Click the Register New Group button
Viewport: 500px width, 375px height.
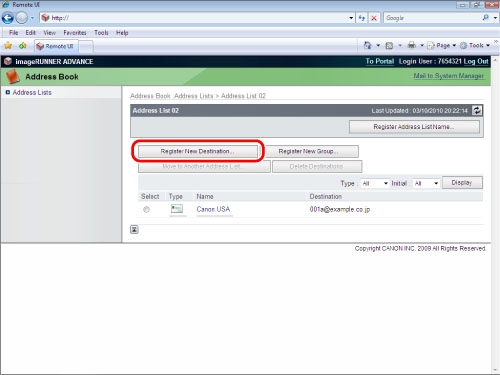(312, 151)
